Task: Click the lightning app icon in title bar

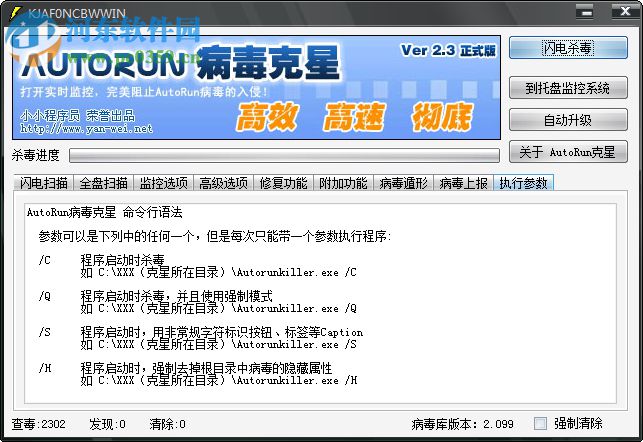Action: (16, 12)
